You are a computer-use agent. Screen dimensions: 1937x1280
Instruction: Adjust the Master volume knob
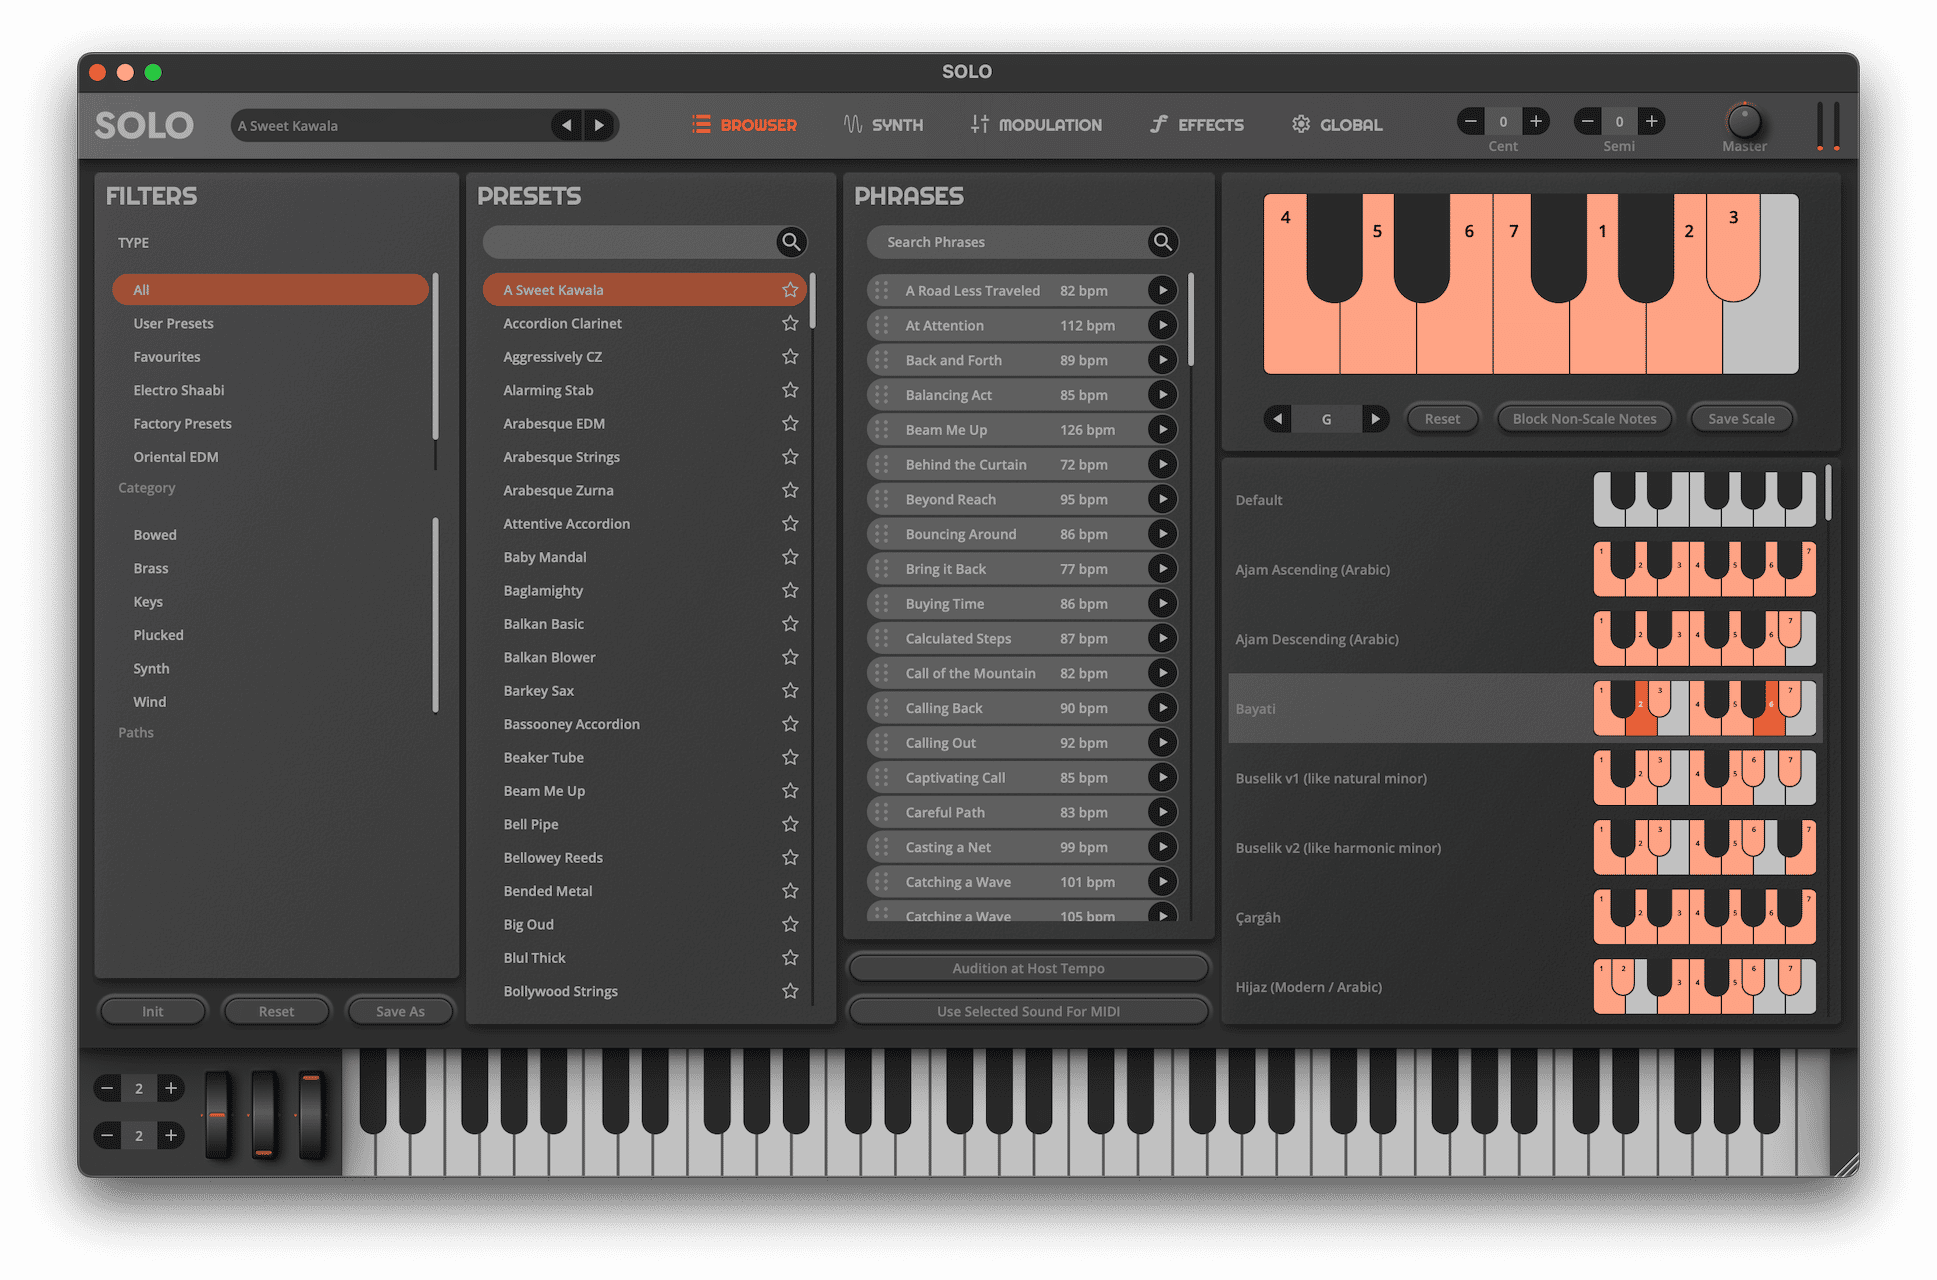(x=1744, y=122)
